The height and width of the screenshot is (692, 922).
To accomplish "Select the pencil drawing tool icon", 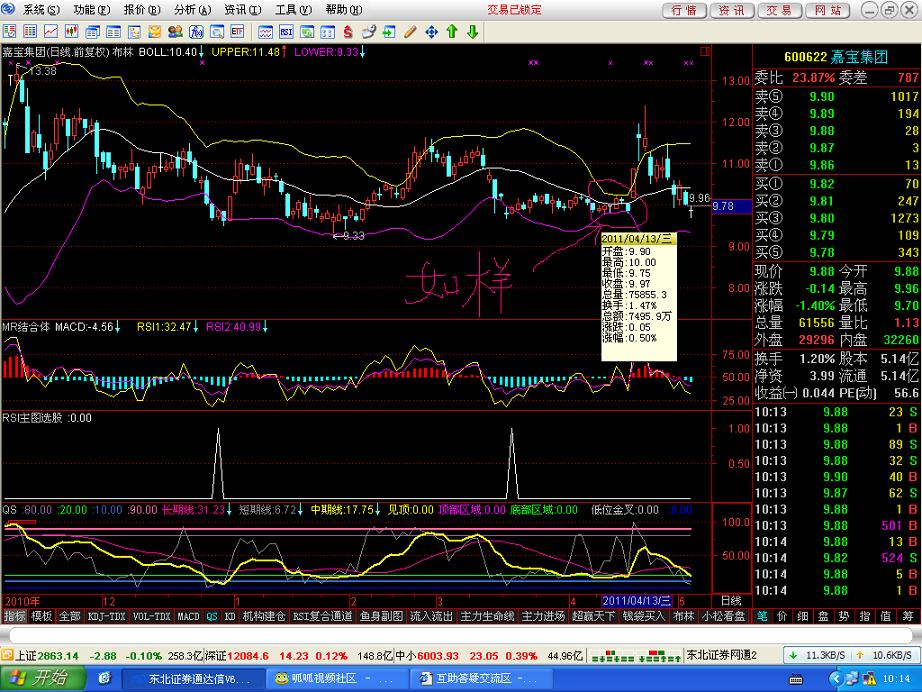I will (410, 32).
